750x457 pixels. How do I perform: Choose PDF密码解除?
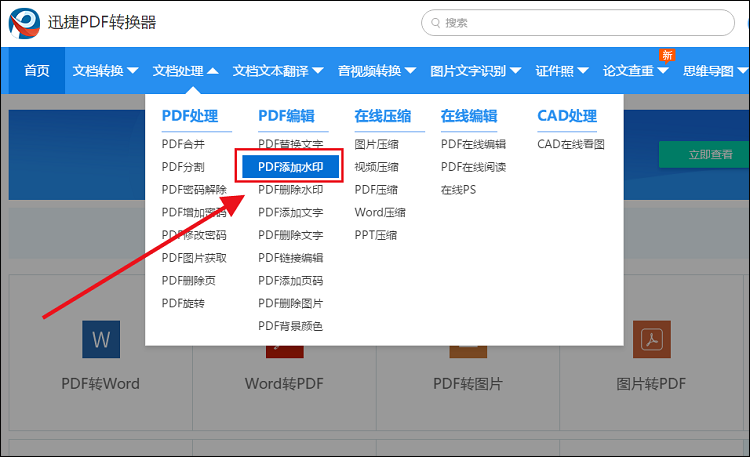pyautogui.click(x=194, y=189)
